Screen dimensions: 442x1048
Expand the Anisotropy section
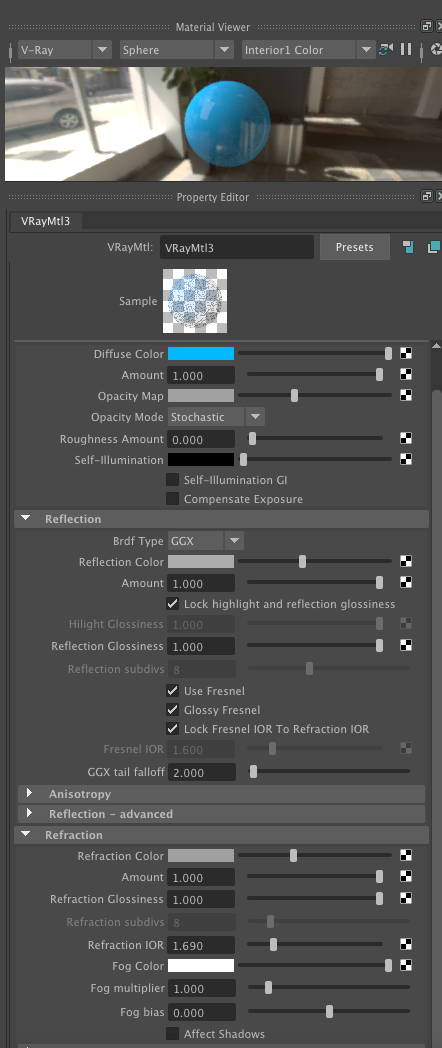(29, 793)
